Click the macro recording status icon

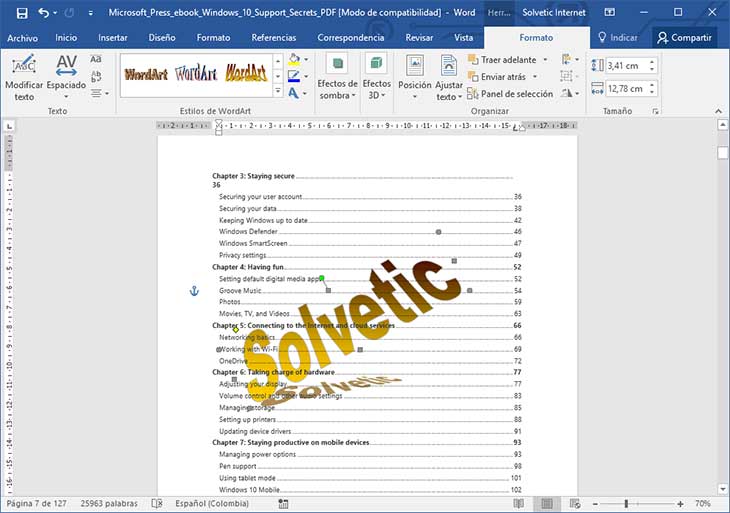click(283, 504)
